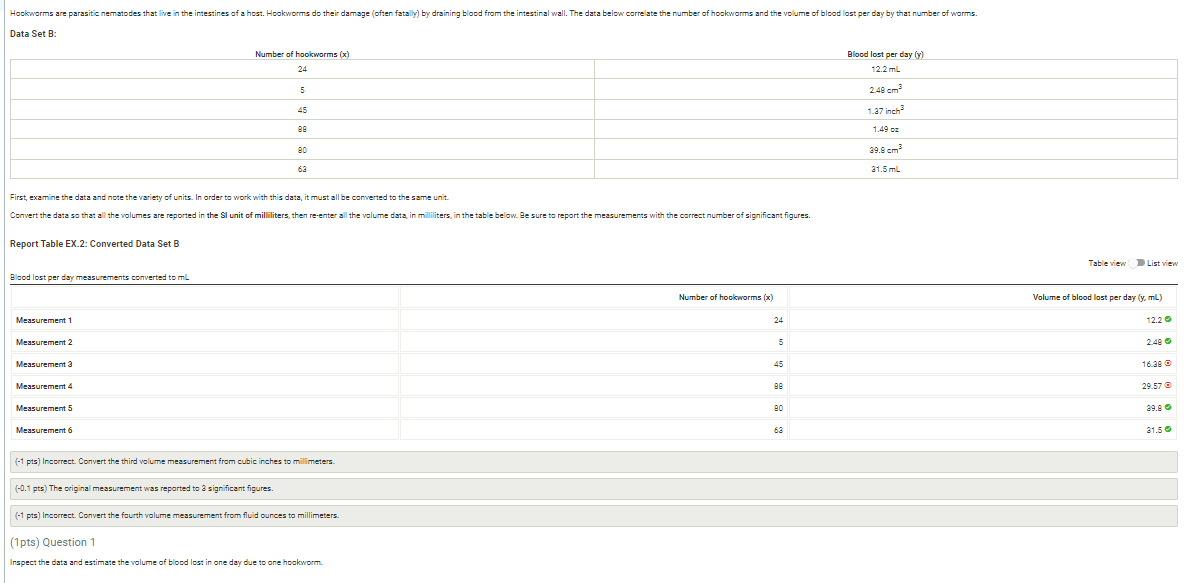Viewport: 1193px width, 583px height.
Task: Toggle the Table view / List view switch
Action: (x=1137, y=263)
